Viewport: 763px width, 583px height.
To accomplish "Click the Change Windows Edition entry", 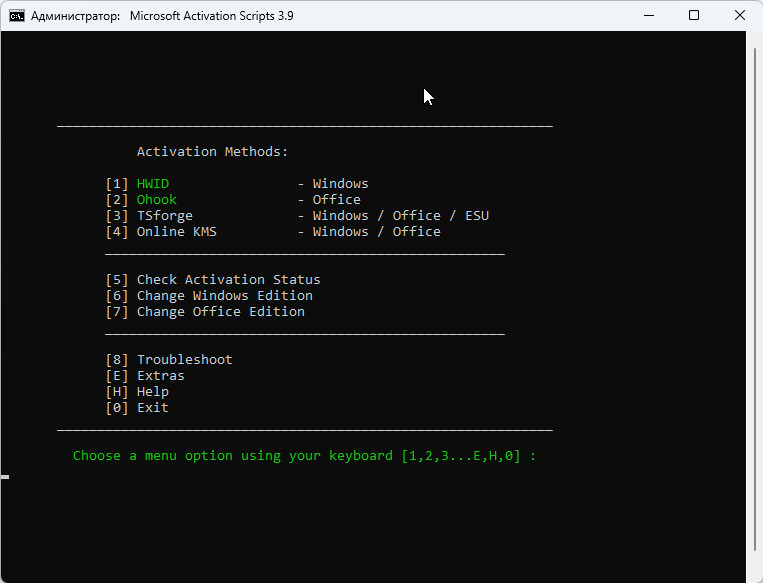I will coord(224,296).
